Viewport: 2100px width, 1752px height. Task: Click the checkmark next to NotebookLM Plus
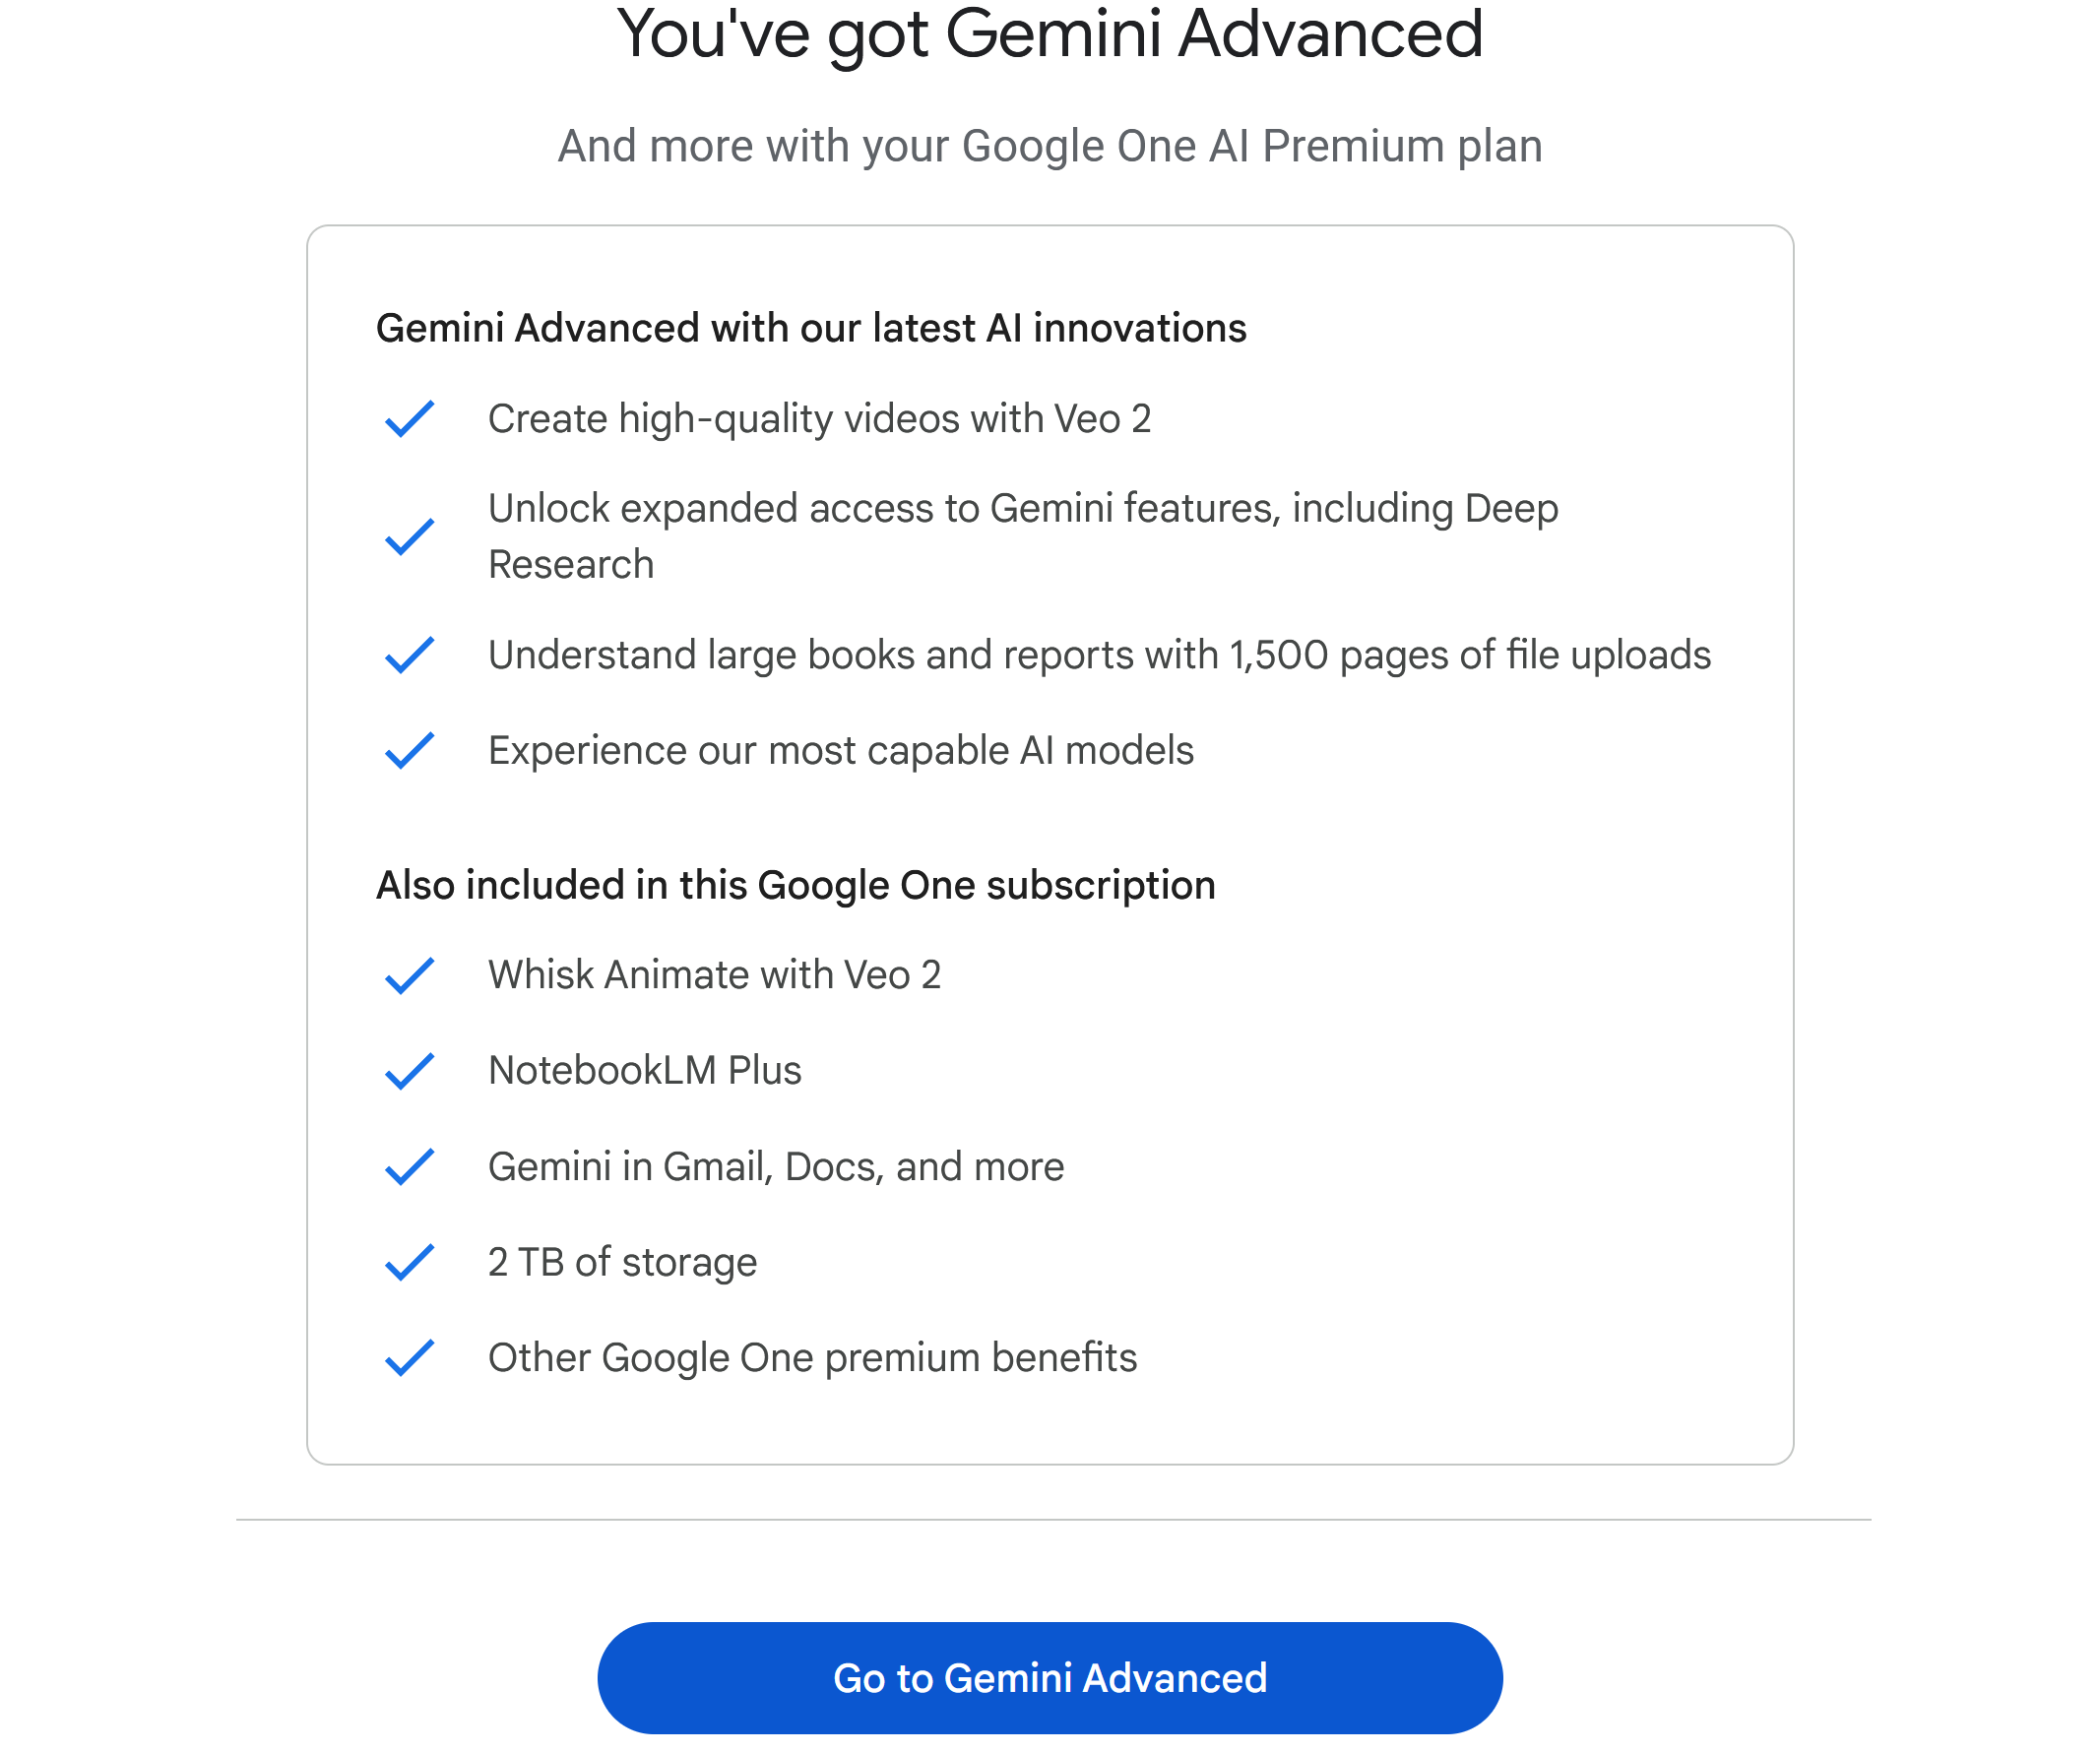pos(410,1072)
